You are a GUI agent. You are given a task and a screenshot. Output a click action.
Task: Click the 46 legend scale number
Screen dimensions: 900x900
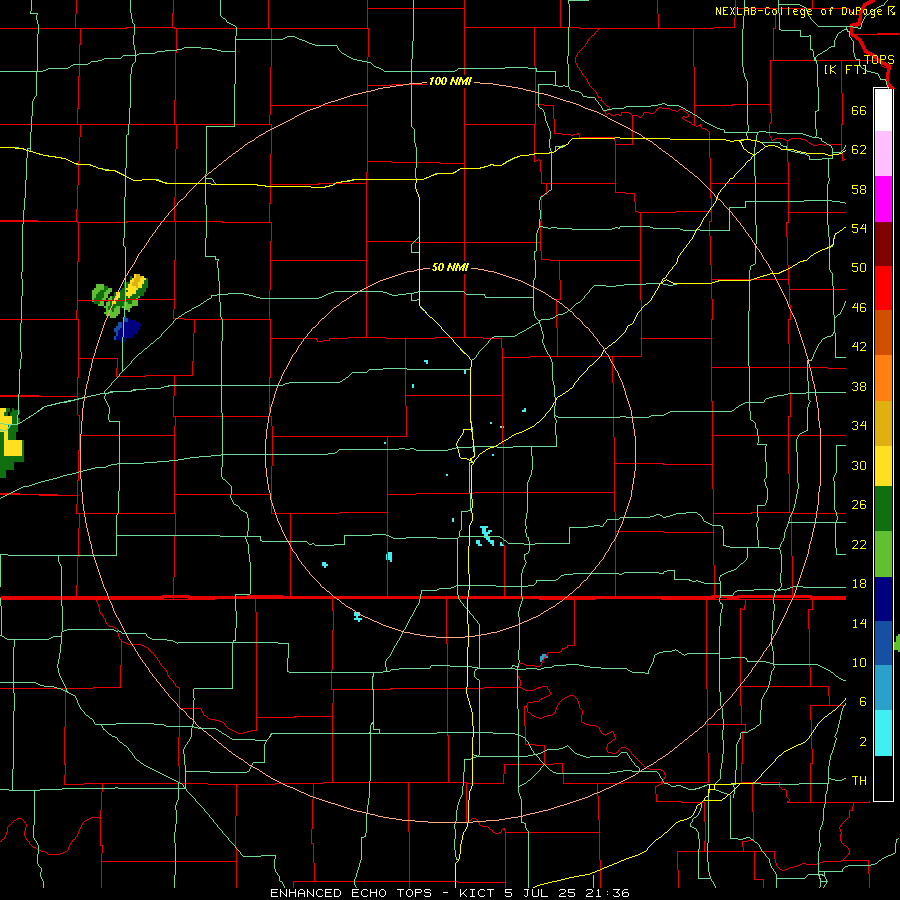coord(859,308)
